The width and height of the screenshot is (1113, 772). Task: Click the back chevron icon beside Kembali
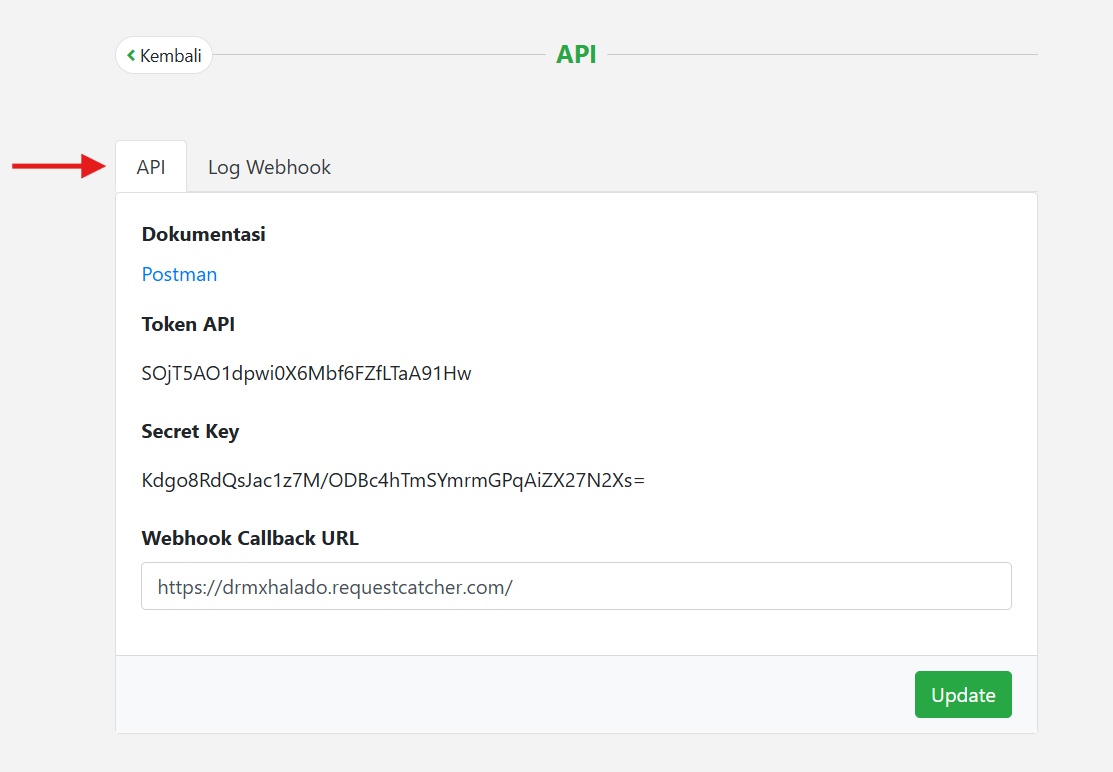pyautogui.click(x=131, y=56)
